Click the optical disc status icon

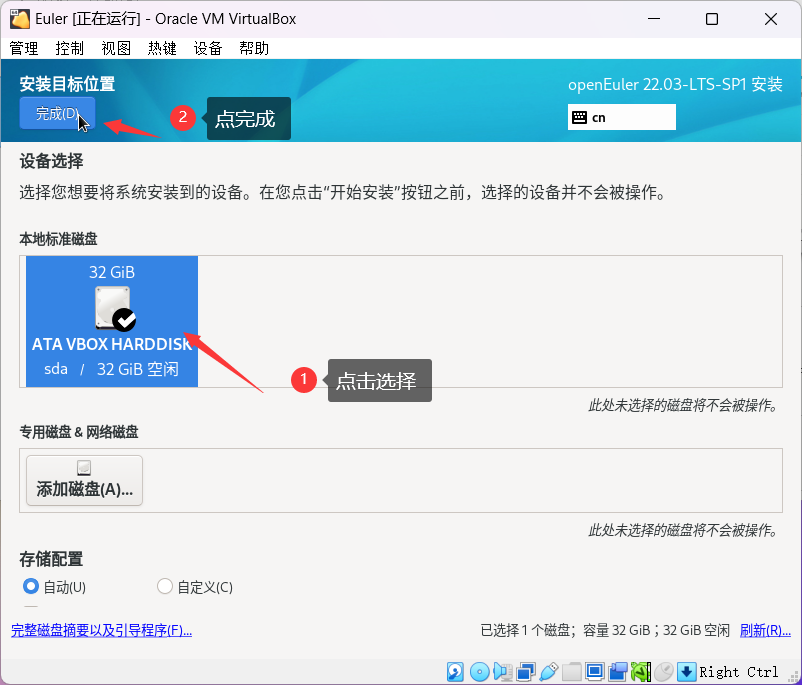(x=479, y=671)
